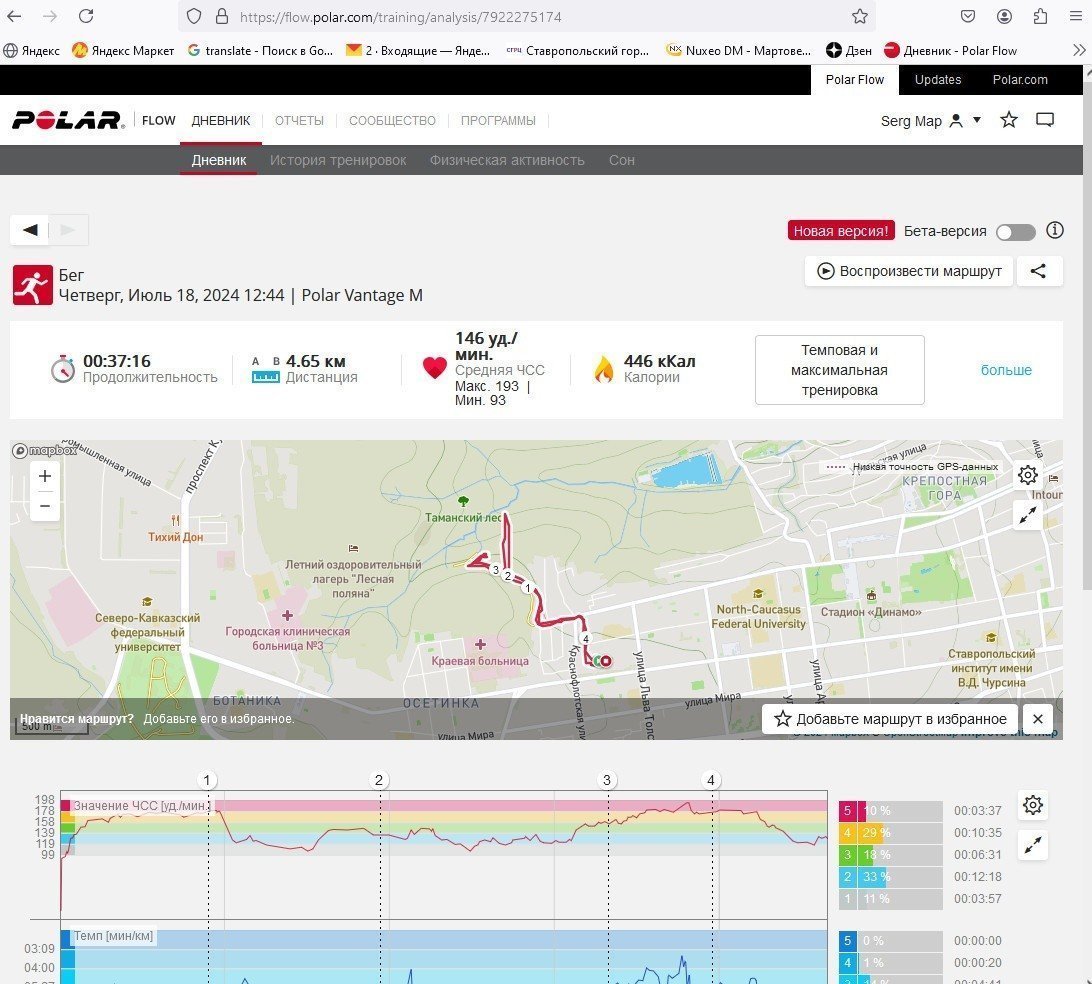Click Воспроизвести маршрут button
The height and width of the screenshot is (984, 1092).
(x=909, y=271)
